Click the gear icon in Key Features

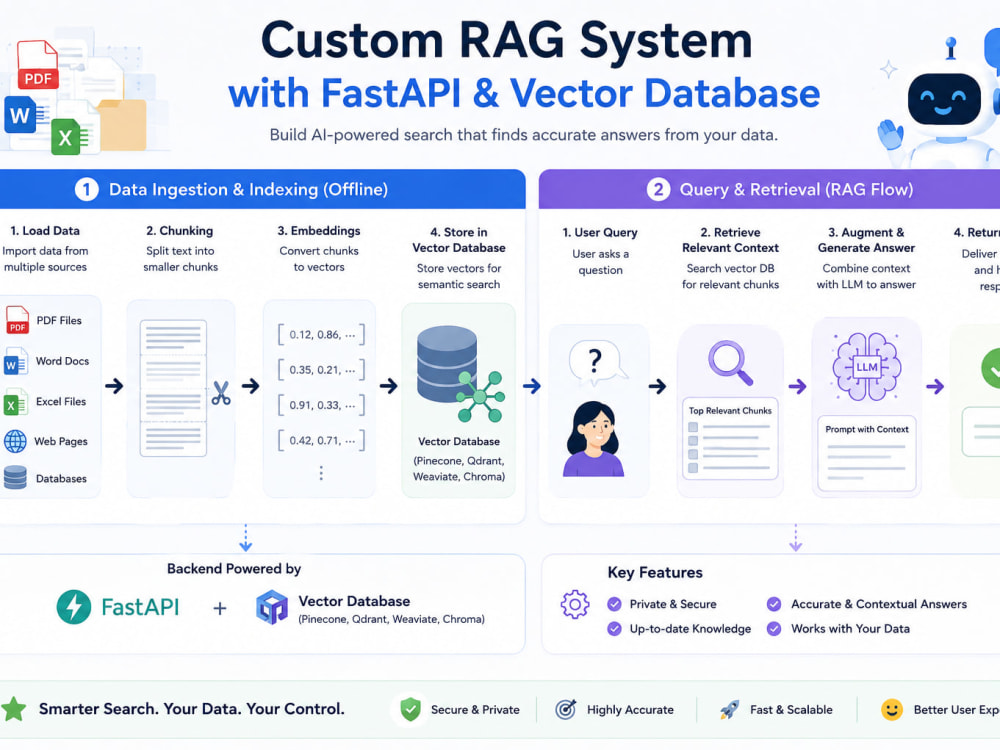575,604
